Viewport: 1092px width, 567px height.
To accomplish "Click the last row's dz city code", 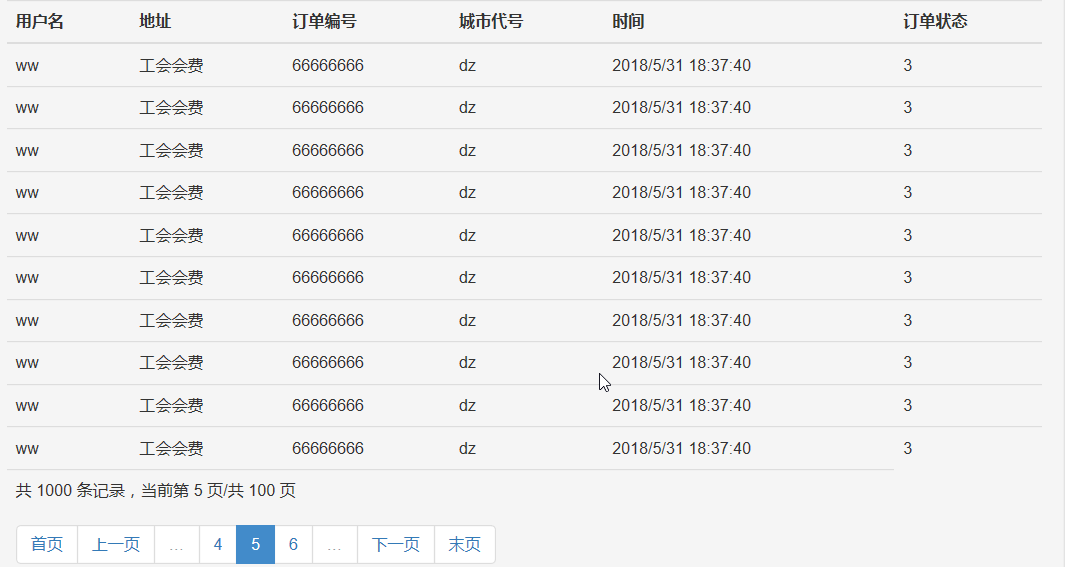I will [x=467, y=449].
